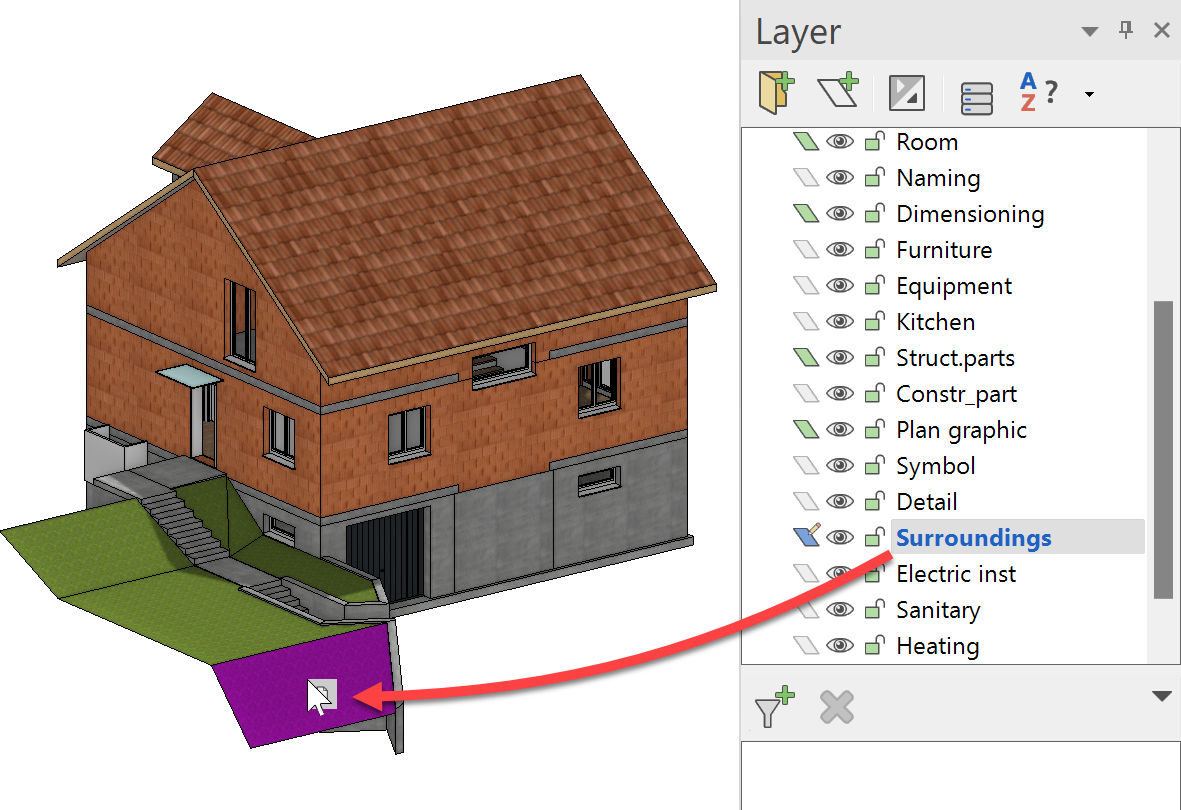Click the A-Z sort layers icon
Screen dimensions: 1181x810
[1037, 93]
